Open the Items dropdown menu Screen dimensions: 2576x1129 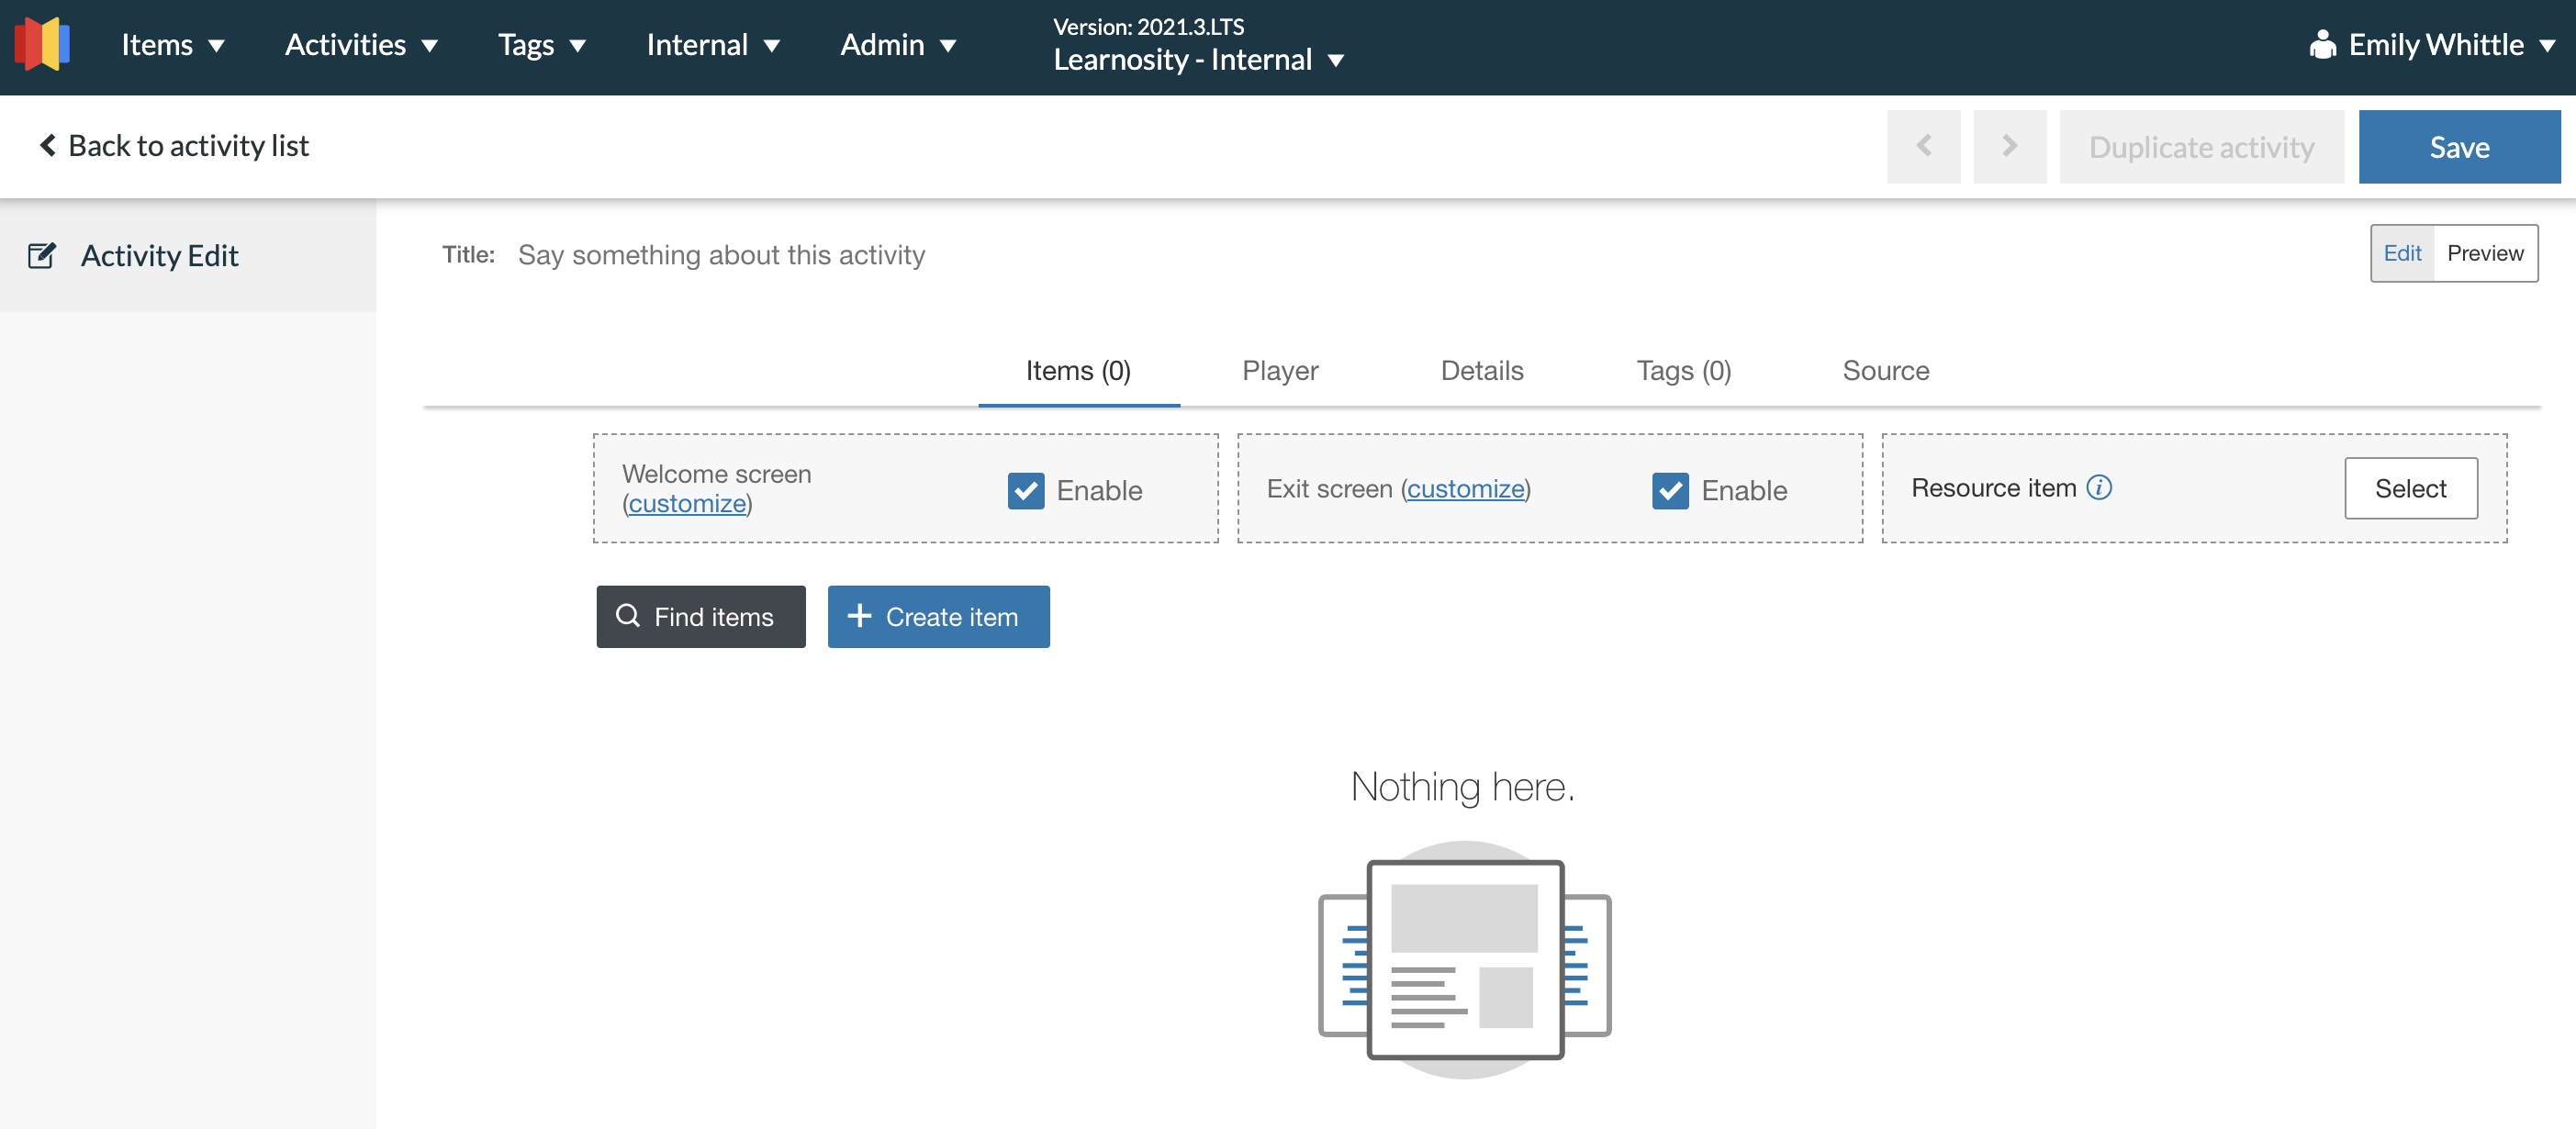tap(172, 45)
